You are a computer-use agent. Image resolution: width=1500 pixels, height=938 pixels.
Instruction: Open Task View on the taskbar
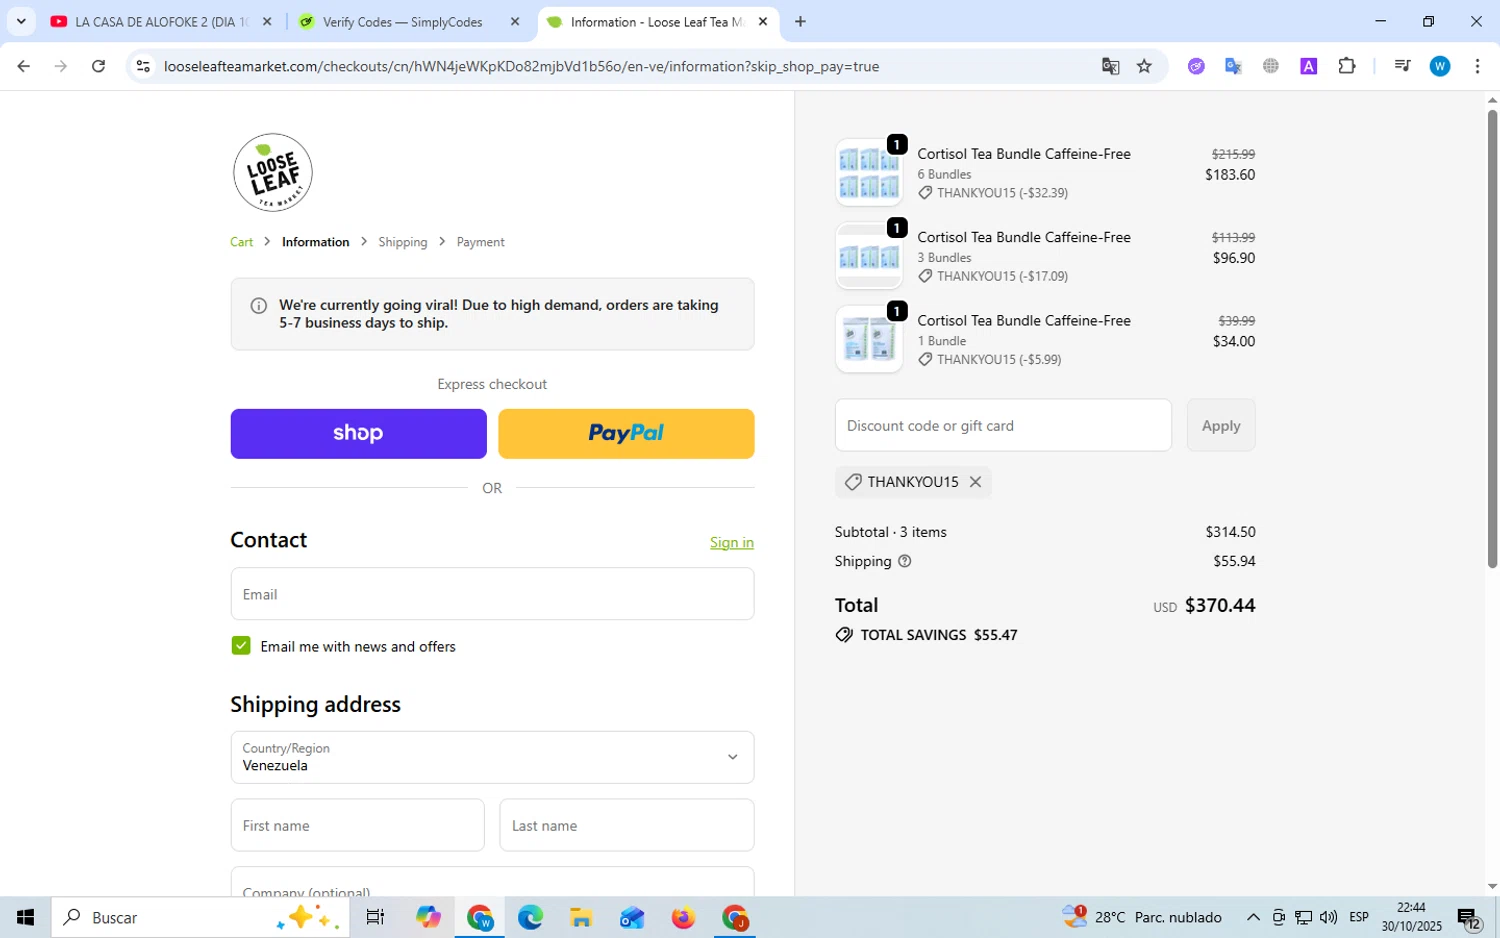tap(375, 917)
